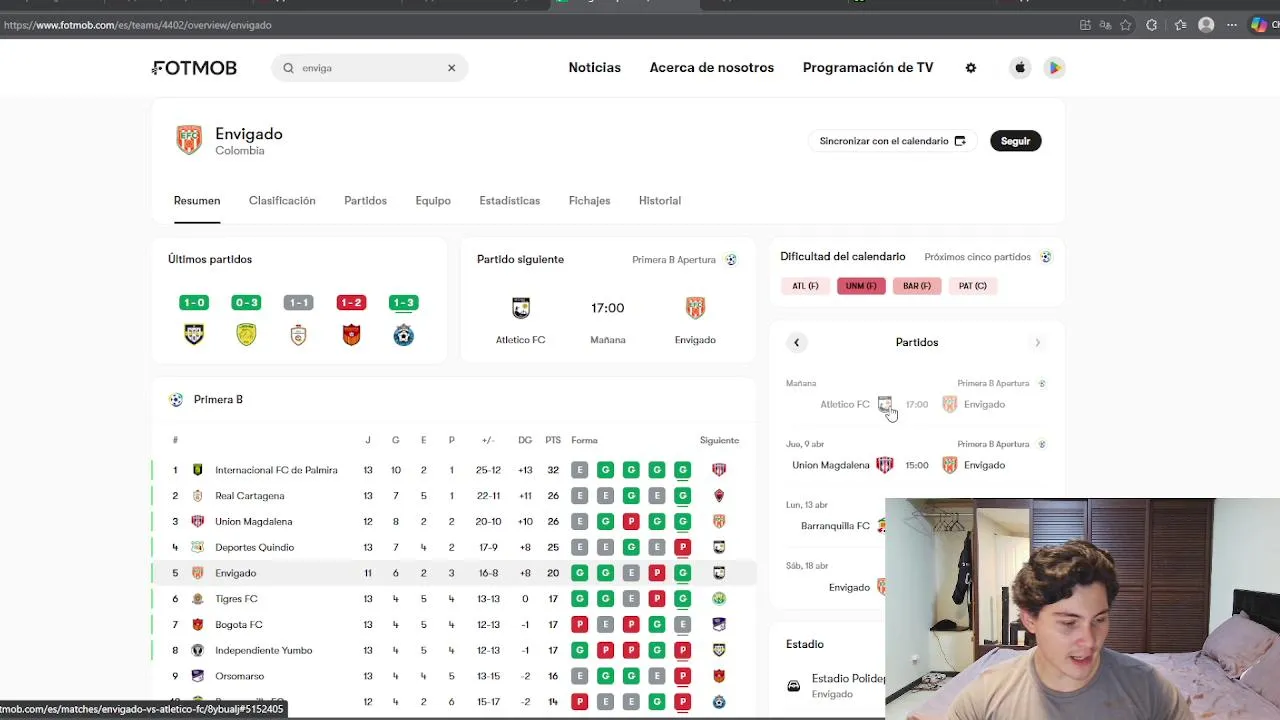Open the Atletico FC 17:00 fixture in Partidos list
The image size is (1280, 720).
[x=917, y=404]
